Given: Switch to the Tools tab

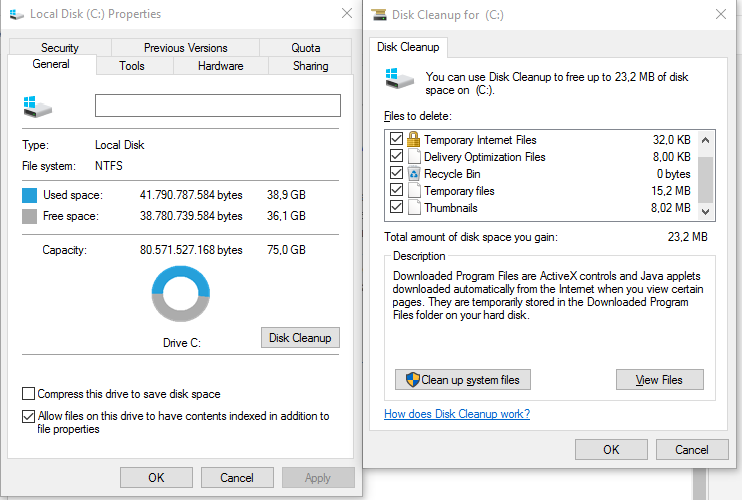Looking at the screenshot, I should click(132, 66).
